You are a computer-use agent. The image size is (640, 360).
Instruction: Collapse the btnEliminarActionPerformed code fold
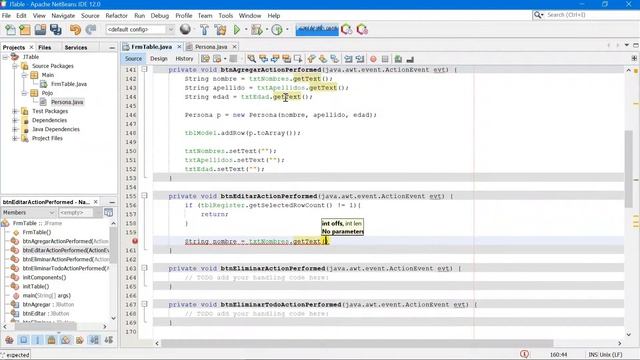pyautogui.click(x=144, y=268)
